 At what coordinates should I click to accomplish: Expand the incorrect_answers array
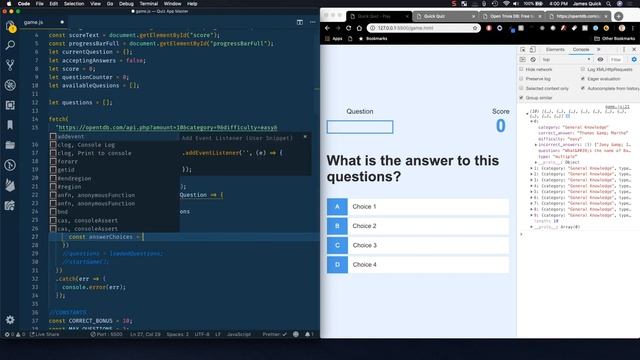pyautogui.click(x=536, y=145)
